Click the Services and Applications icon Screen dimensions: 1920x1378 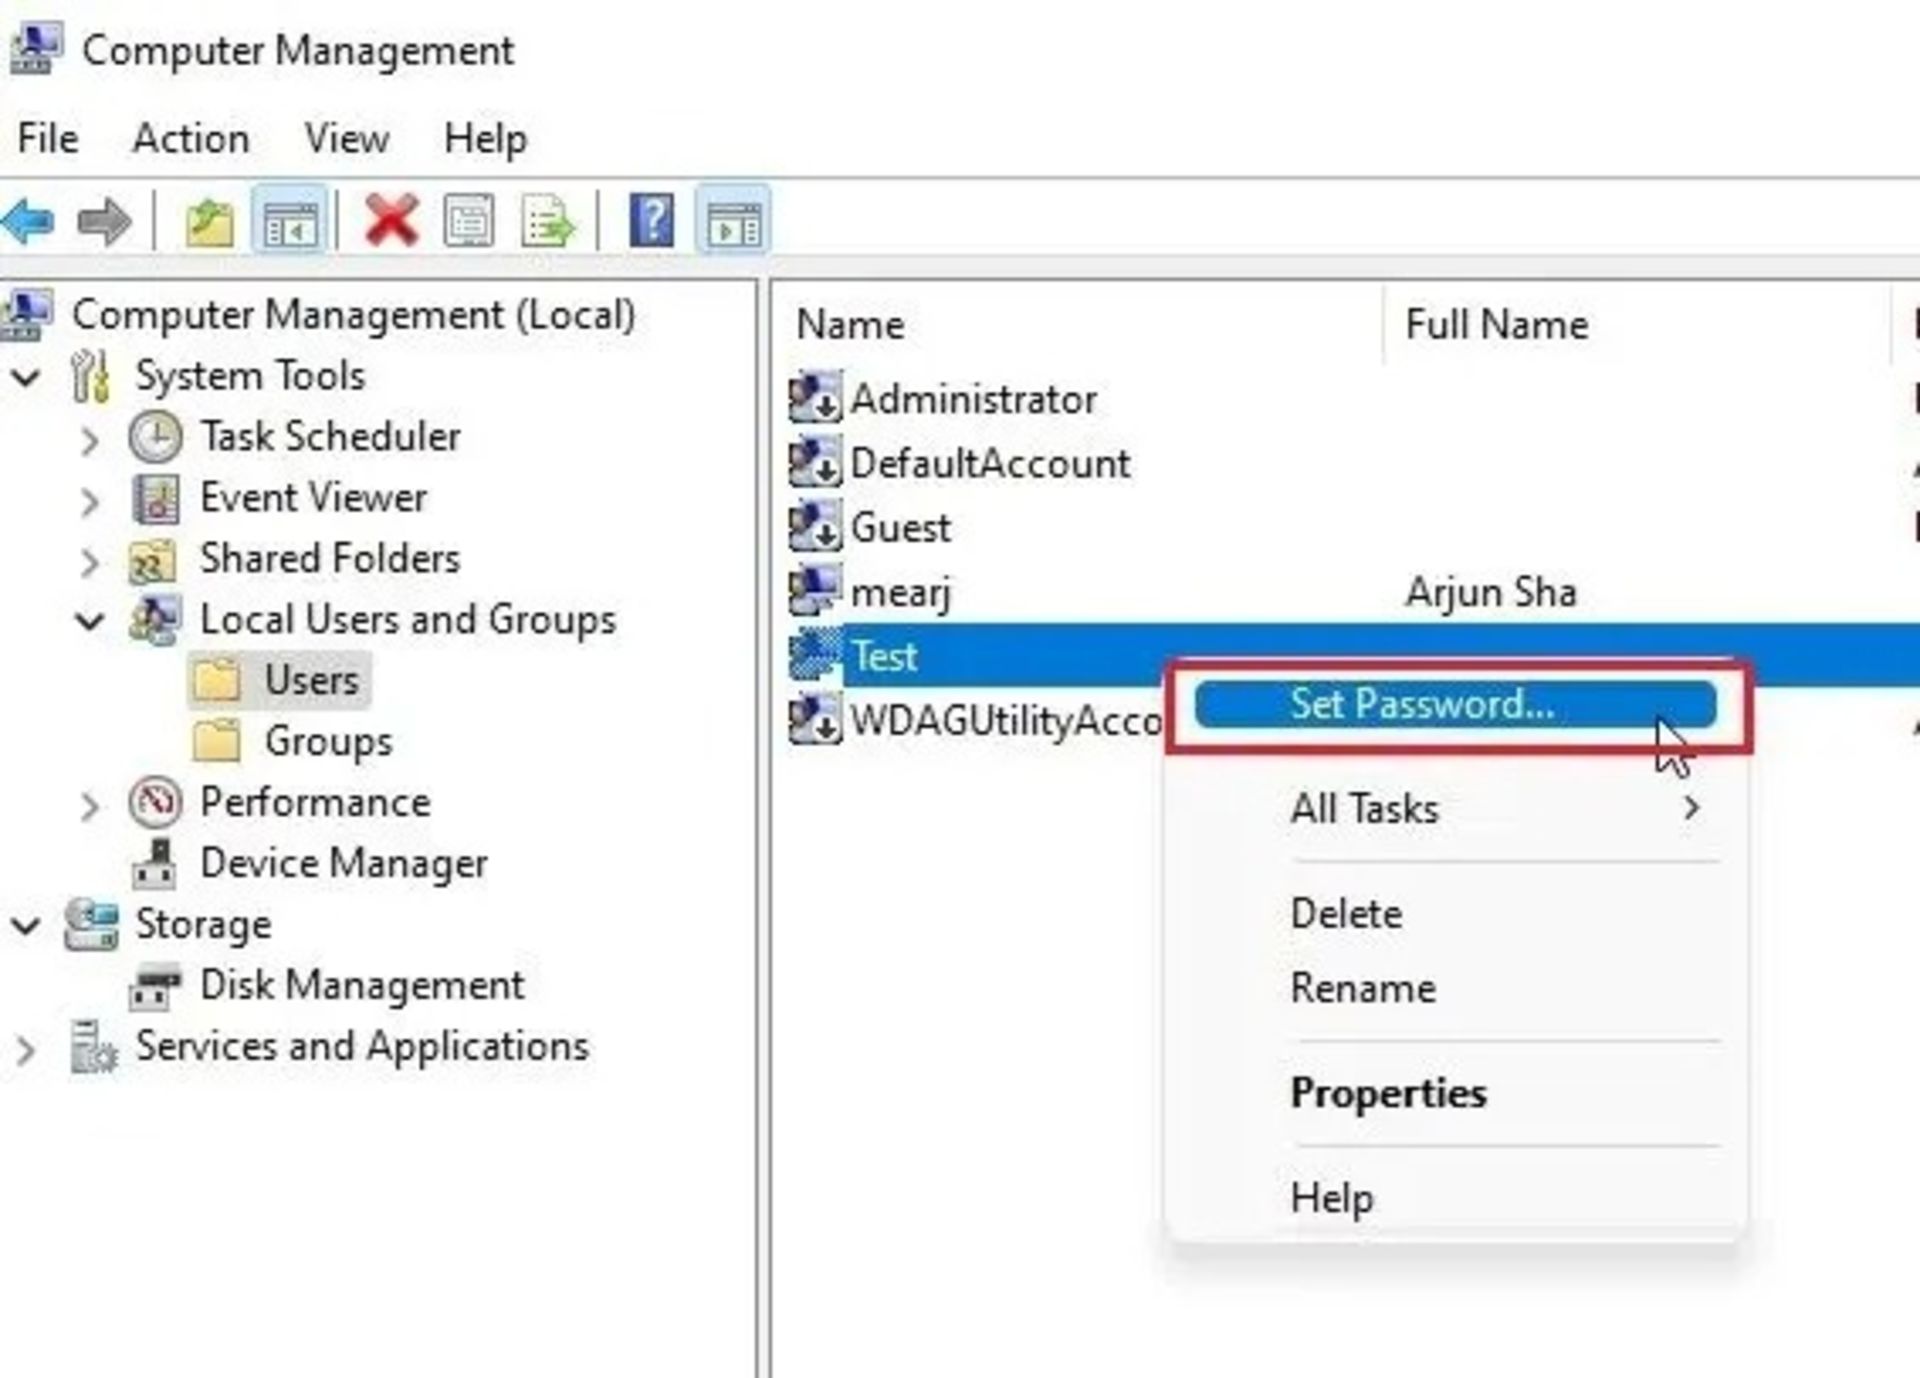tap(93, 1047)
